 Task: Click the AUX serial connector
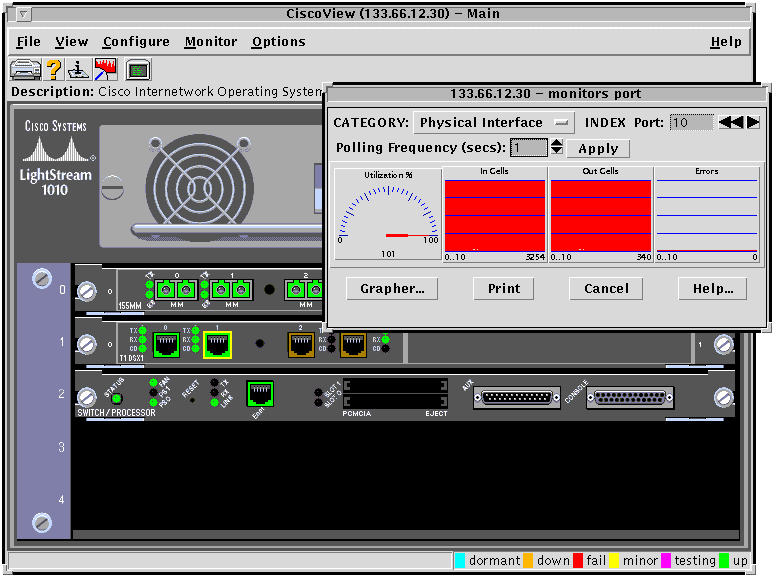click(x=517, y=397)
